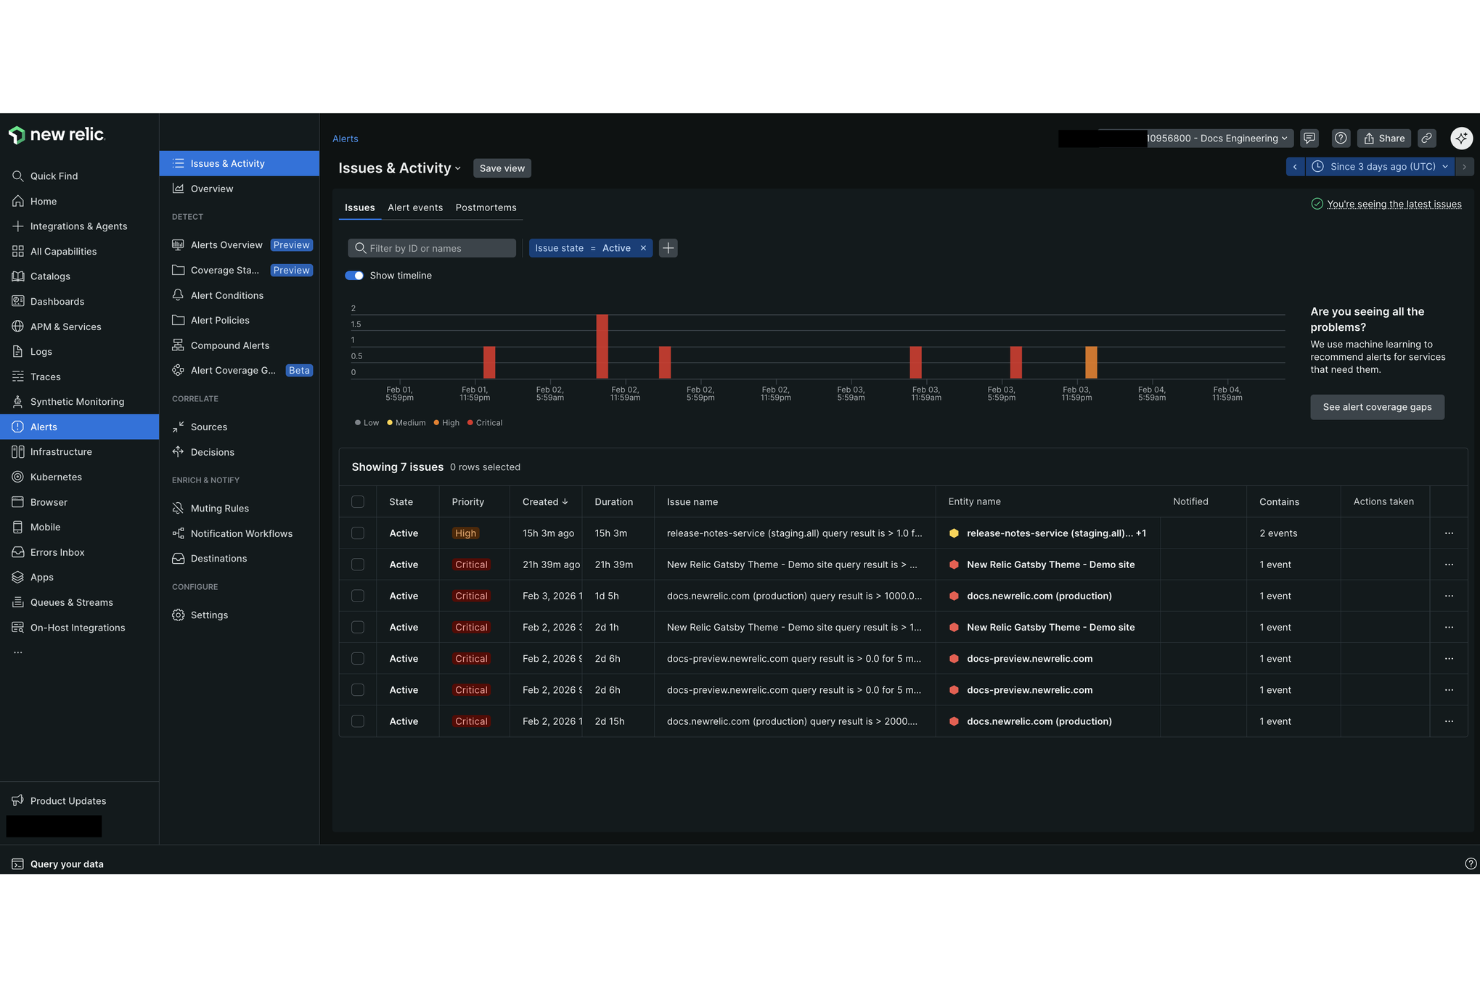
Task: Open the Since 3 days ago time picker
Action: [1380, 166]
